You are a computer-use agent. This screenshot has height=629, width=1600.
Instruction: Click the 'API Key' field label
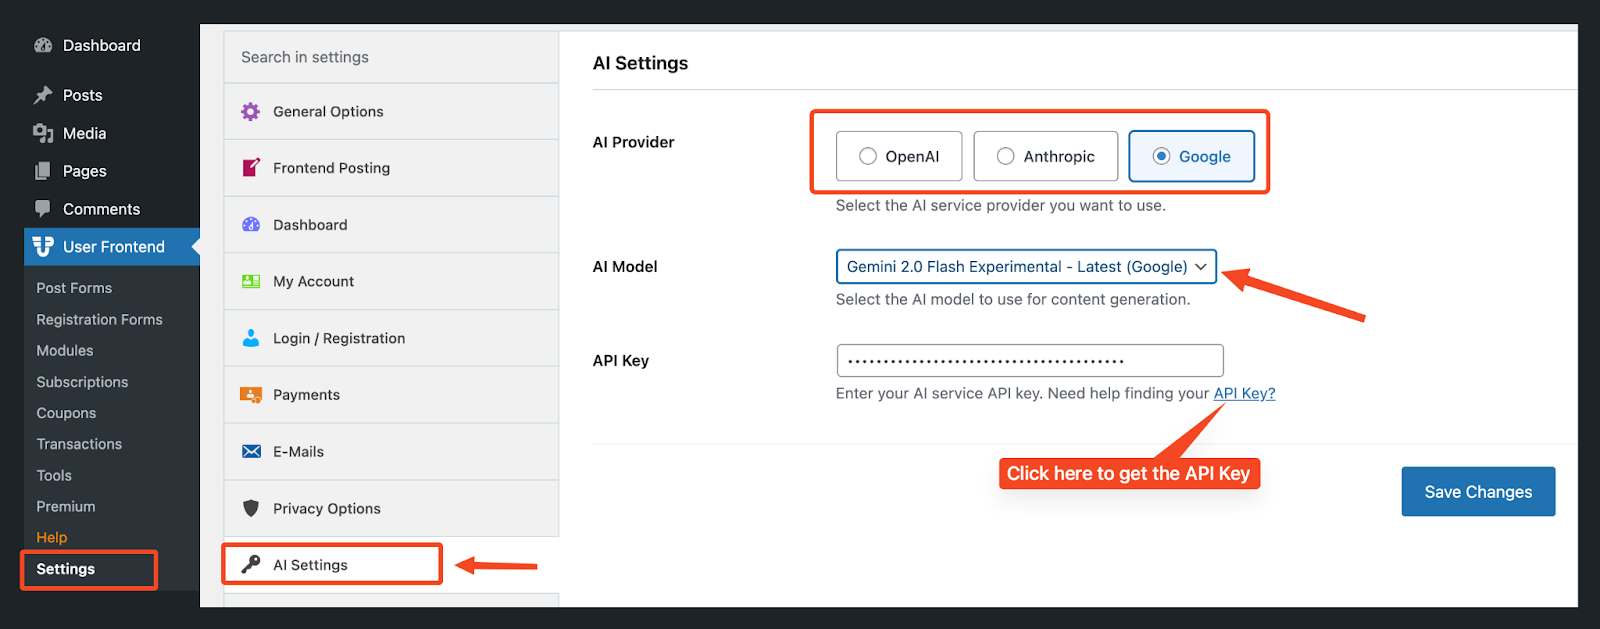(x=621, y=360)
